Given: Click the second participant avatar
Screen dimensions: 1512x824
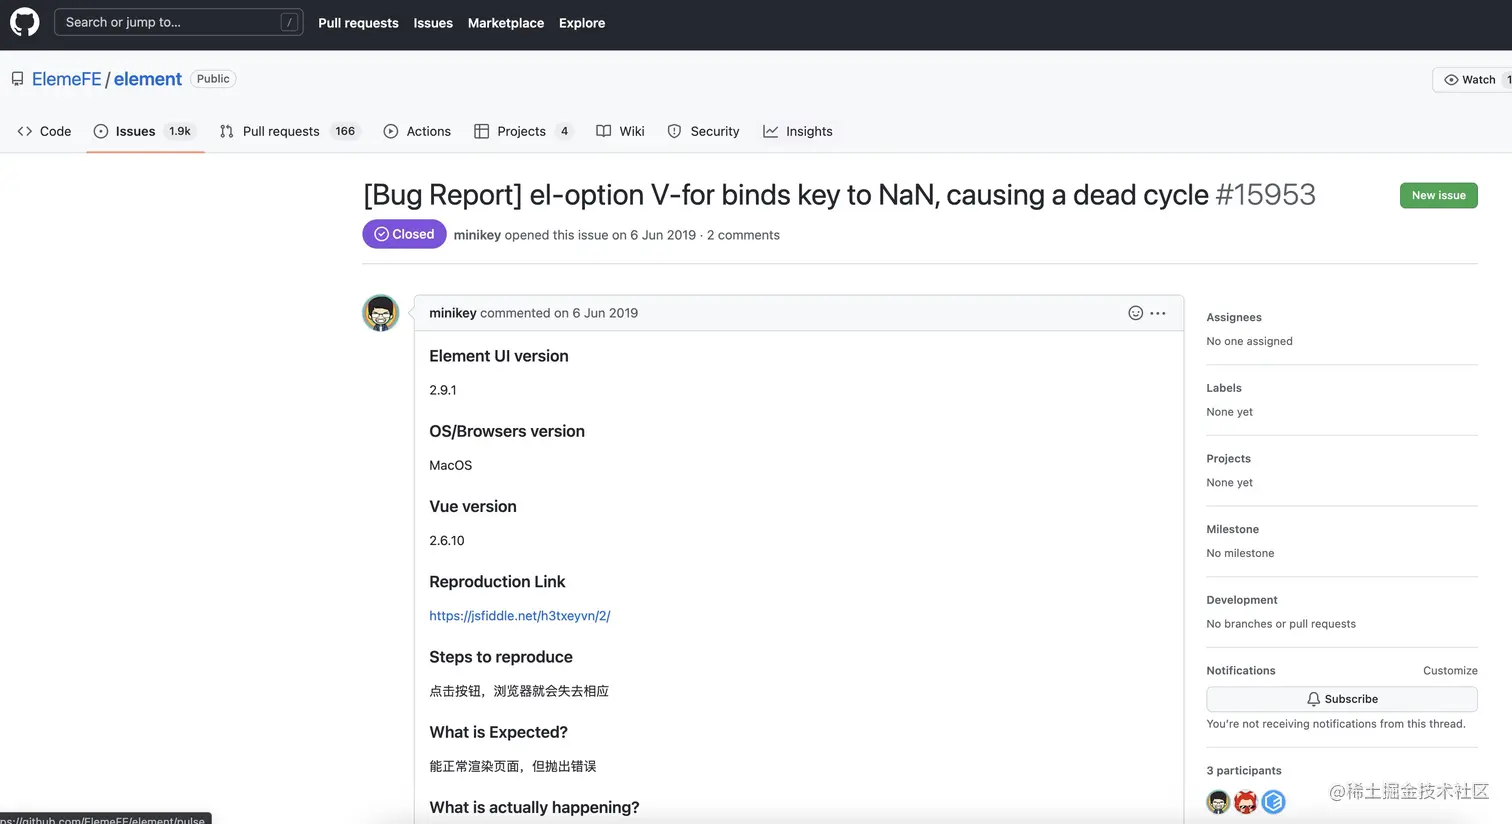Looking at the screenshot, I should pos(1245,801).
